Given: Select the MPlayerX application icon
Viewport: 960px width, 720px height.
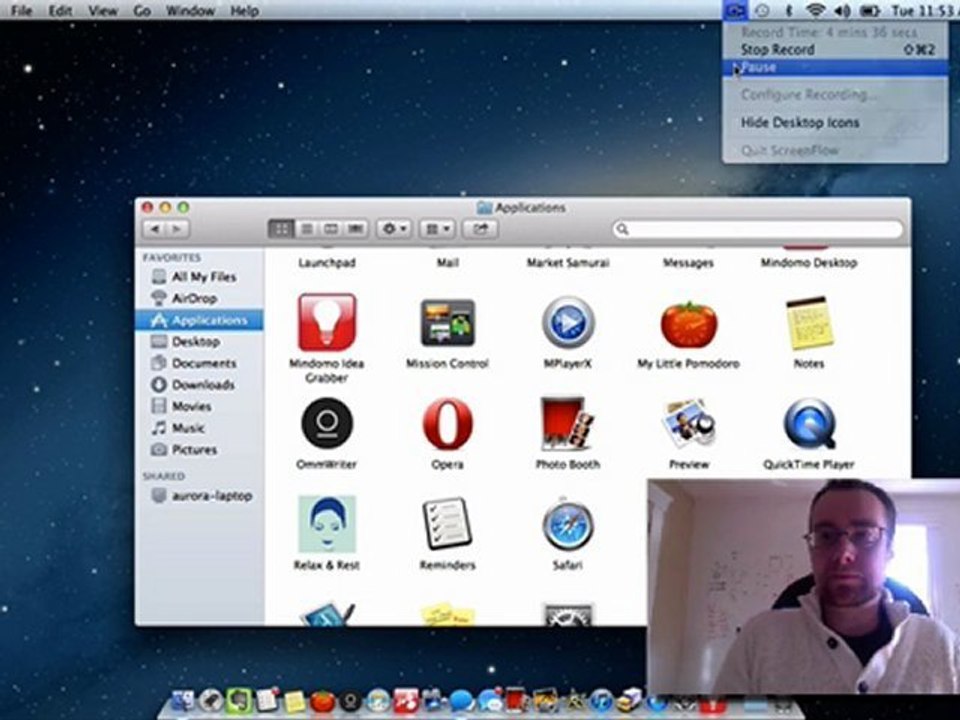Looking at the screenshot, I should (568, 323).
